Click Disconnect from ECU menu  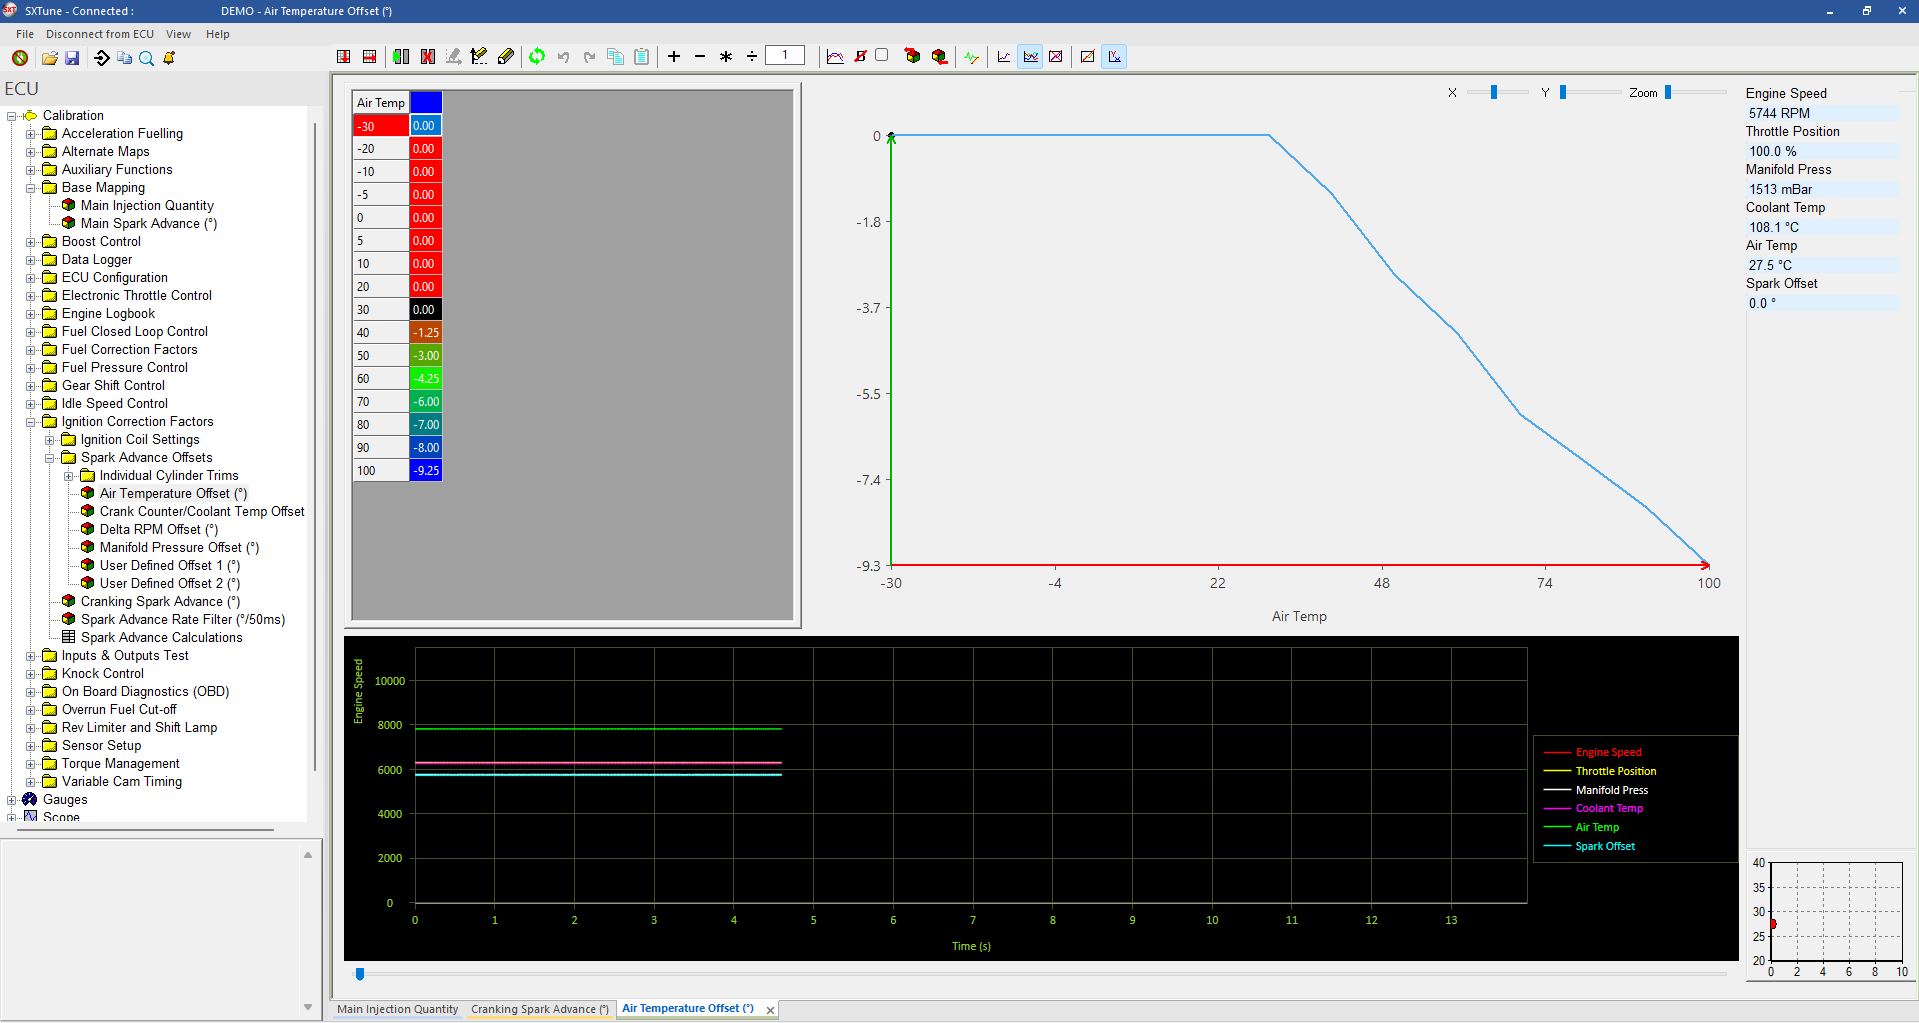[x=100, y=34]
